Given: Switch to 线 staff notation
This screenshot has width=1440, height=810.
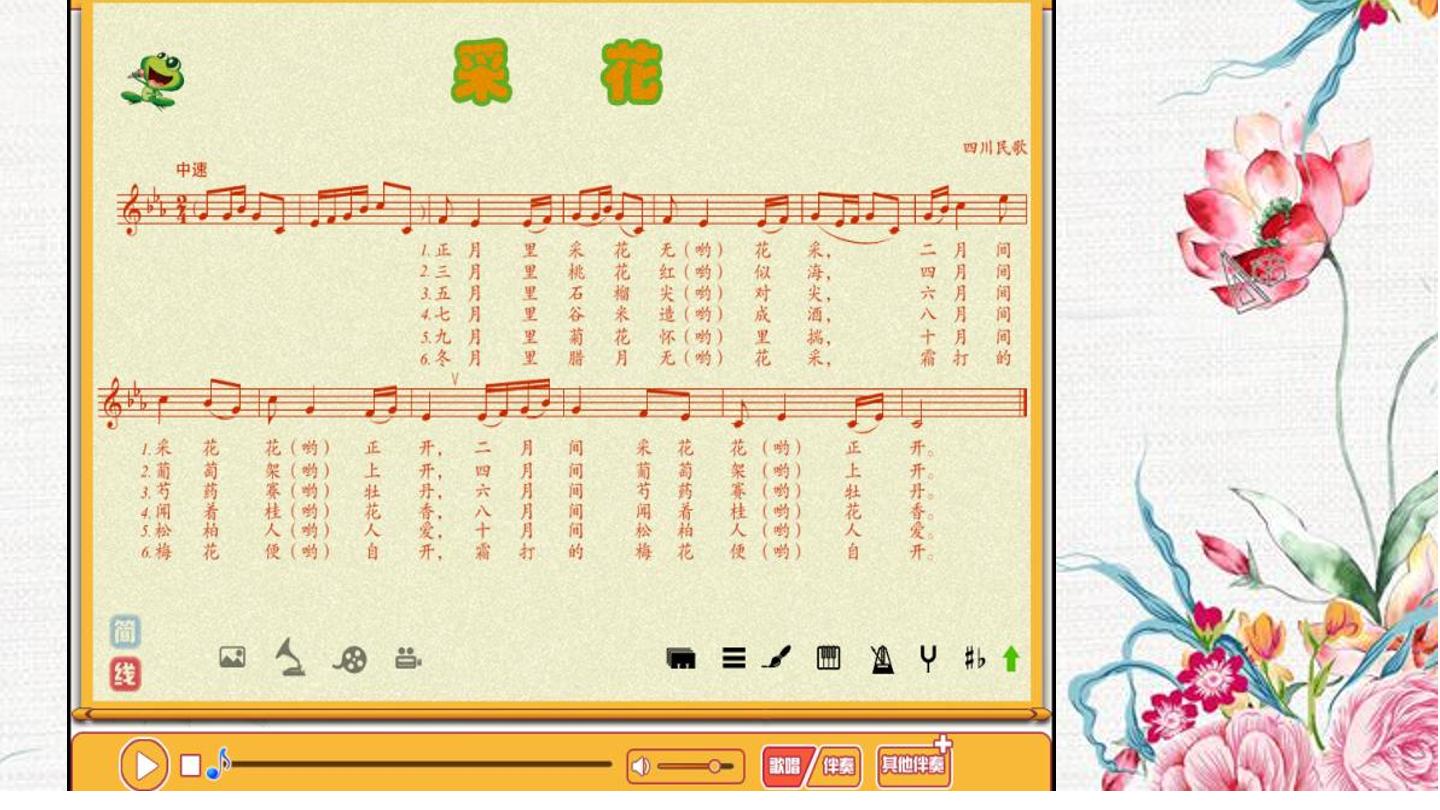Looking at the screenshot, I should click(125, 674).
